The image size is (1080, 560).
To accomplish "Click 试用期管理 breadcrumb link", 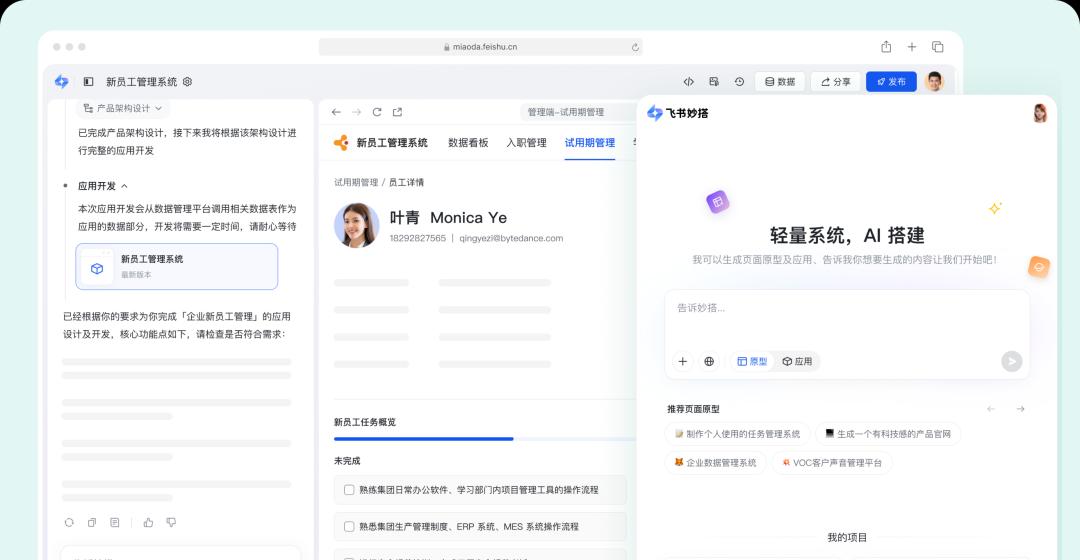I will [356, 183].
